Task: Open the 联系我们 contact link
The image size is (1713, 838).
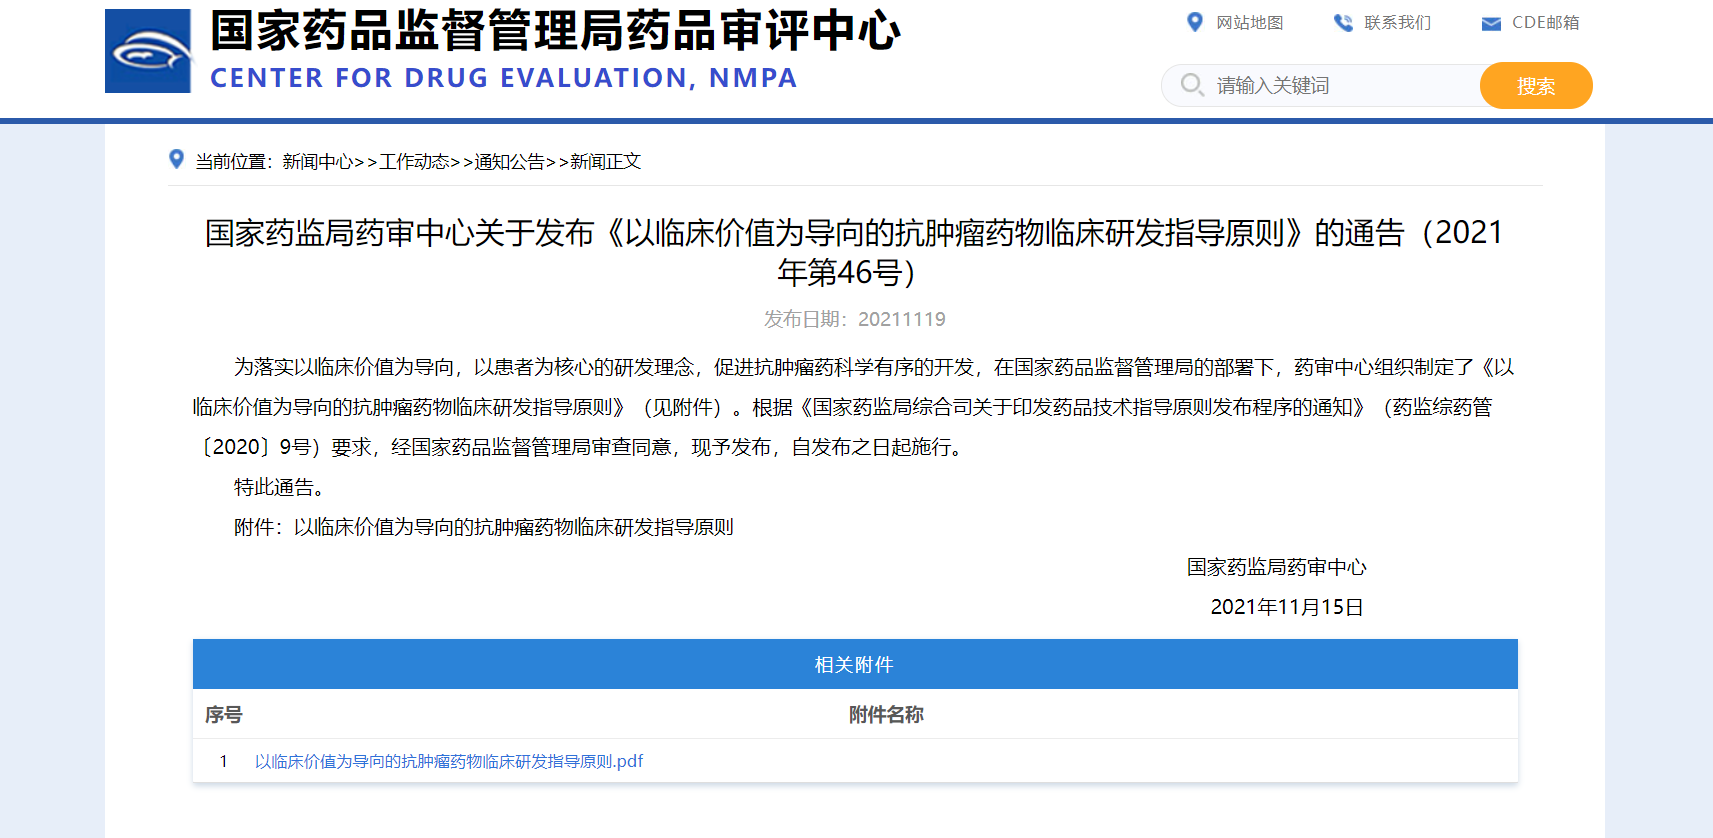Action: point(1397,23)
